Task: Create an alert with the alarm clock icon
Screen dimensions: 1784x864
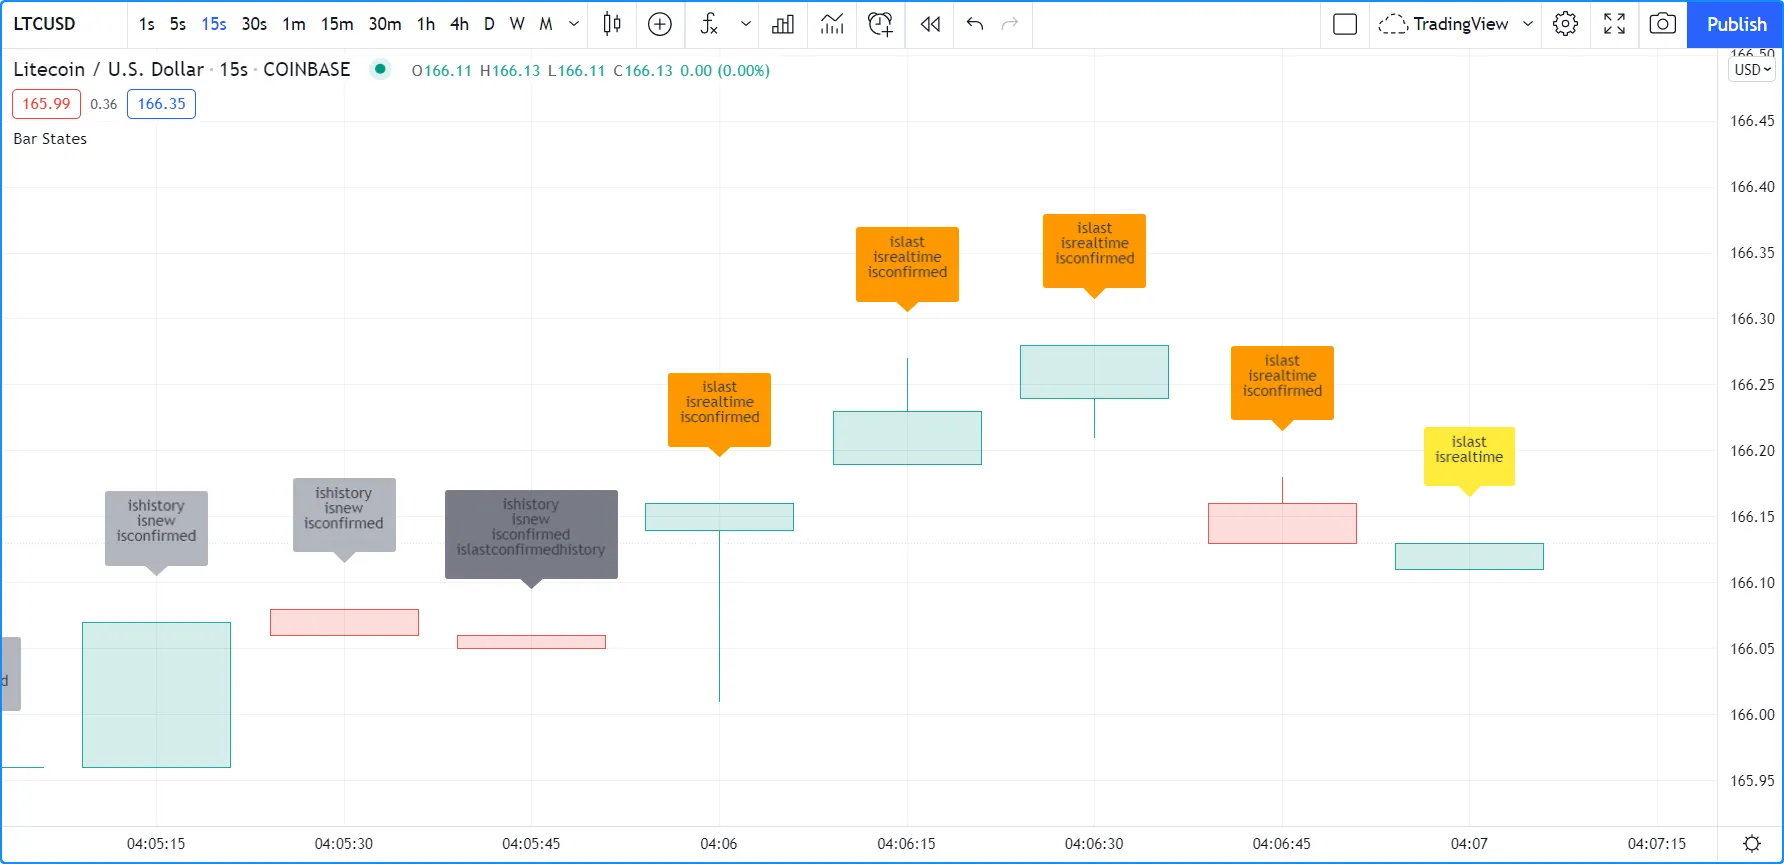Action: click(880, 24)
